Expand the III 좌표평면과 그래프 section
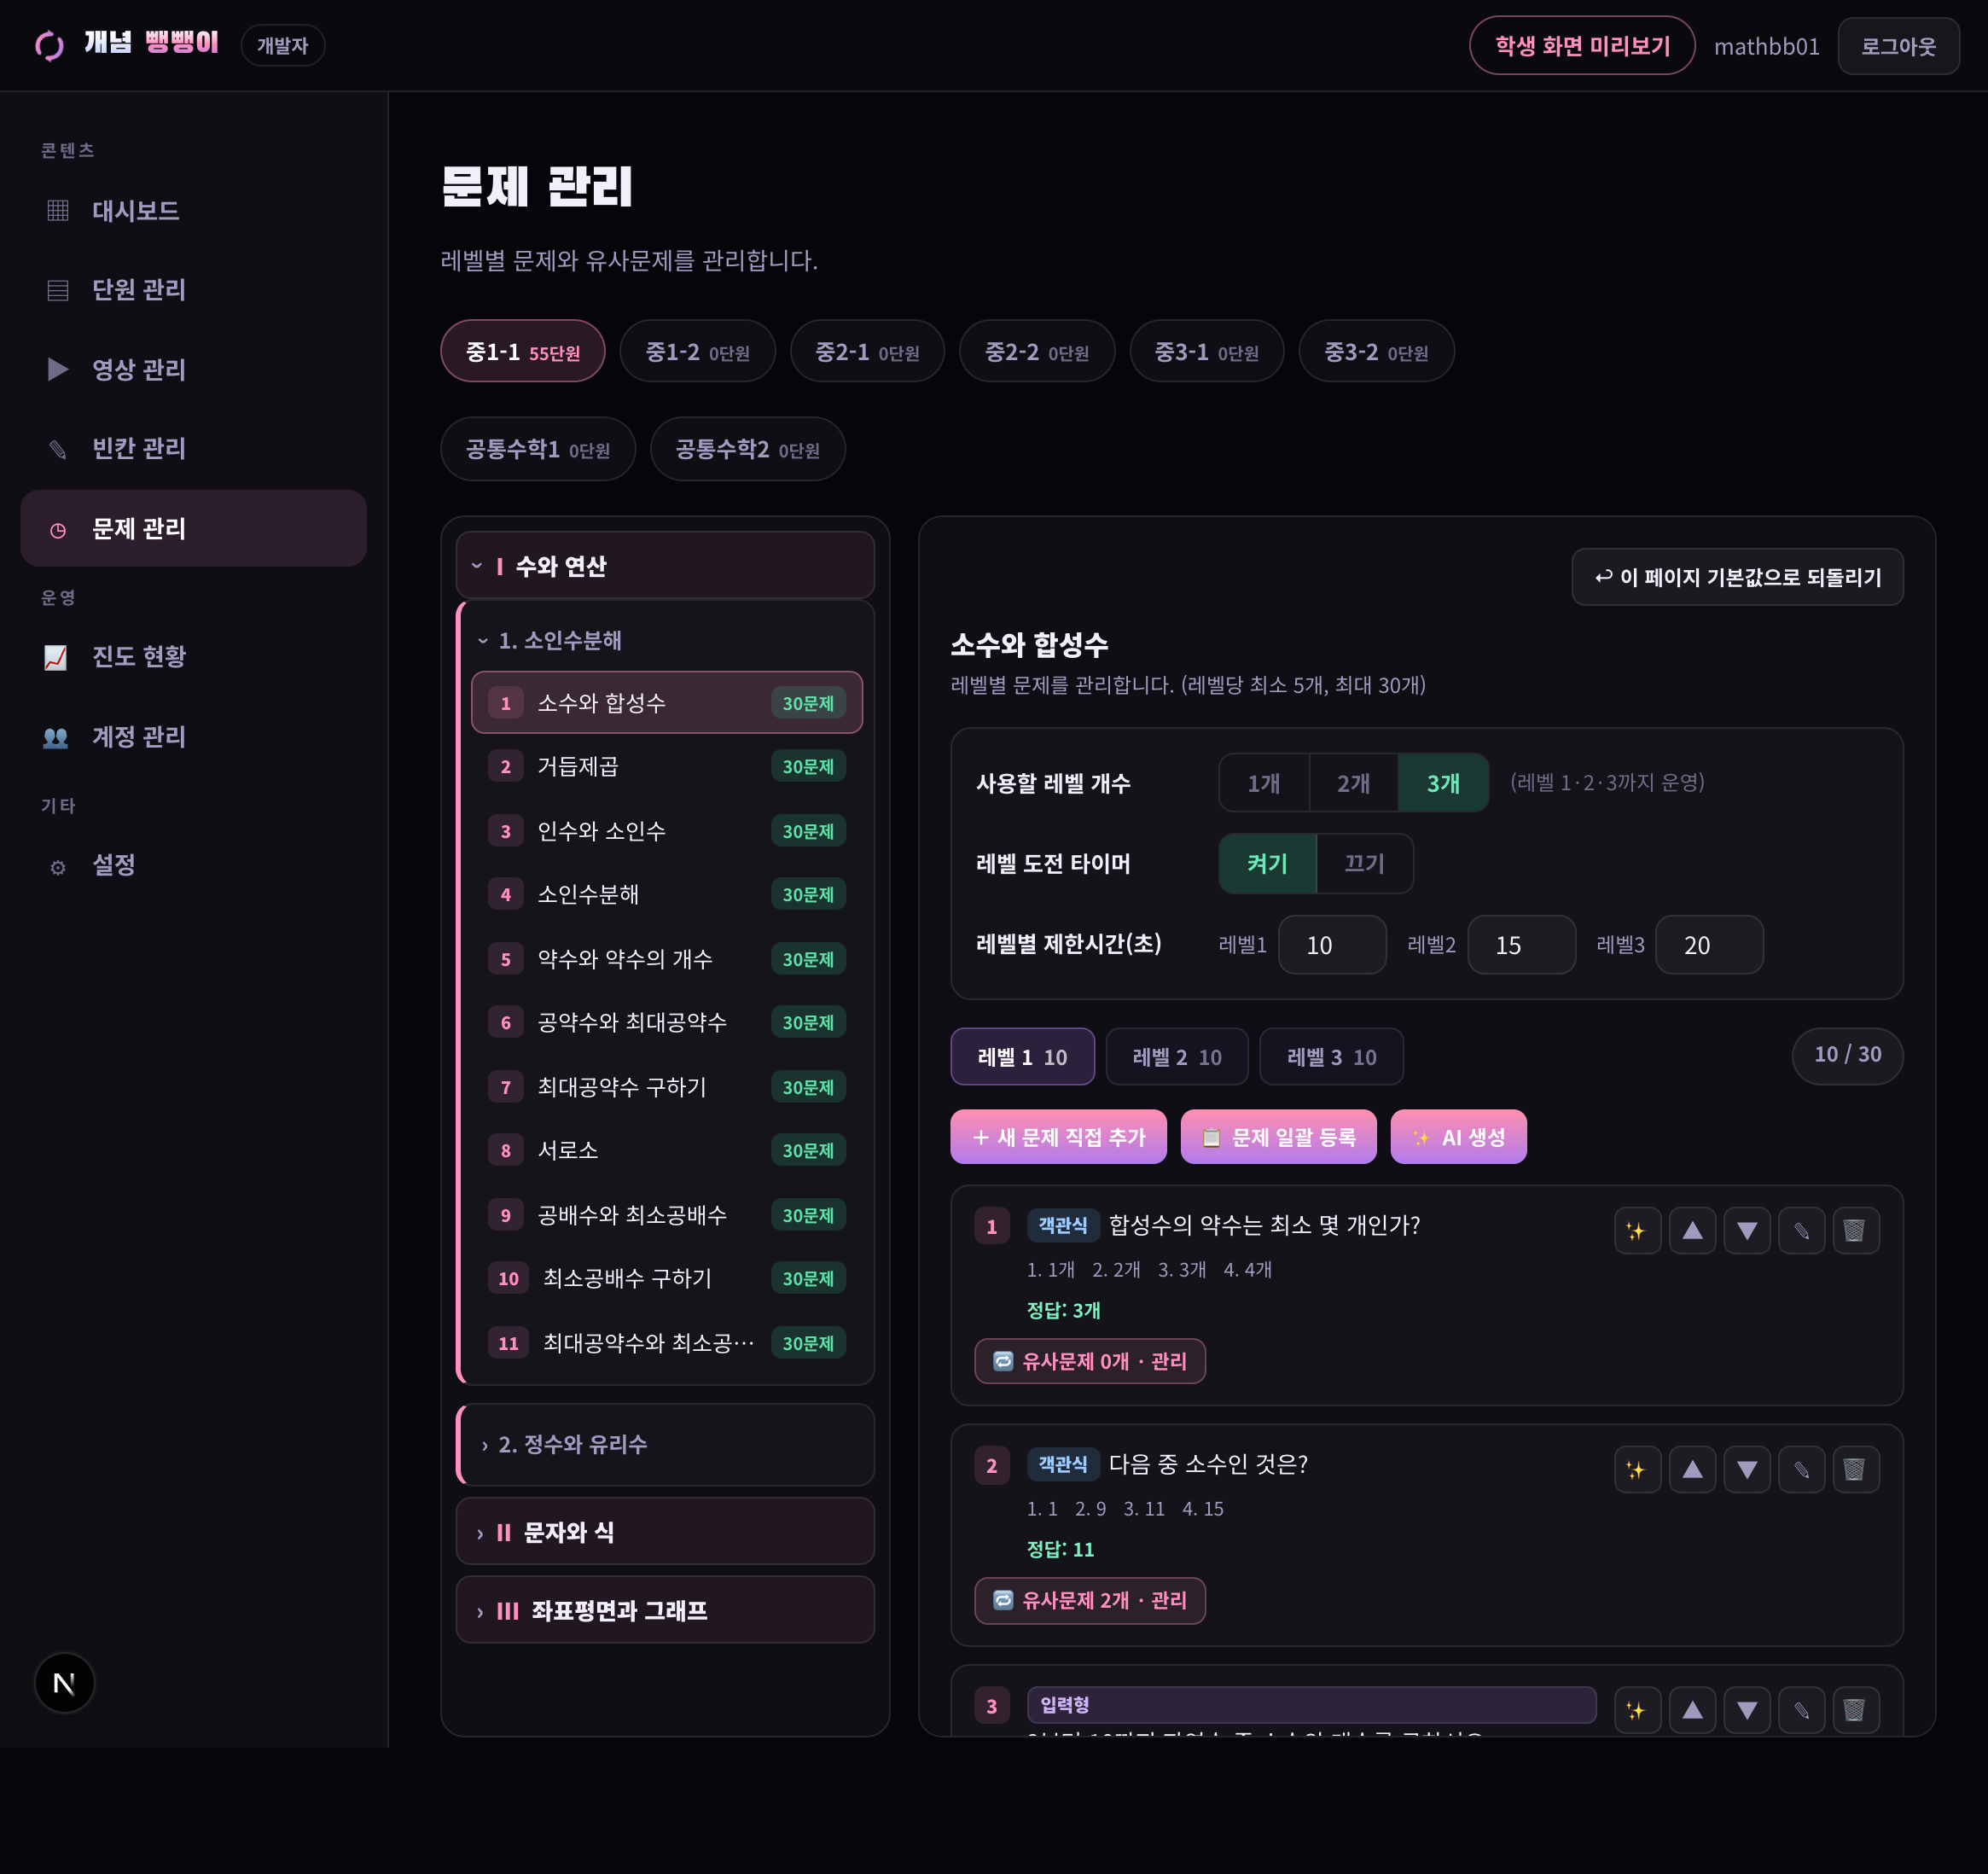Image resolution: width=1988 pixels, height=1874 pixels. pyautogui.click(x=665, y=1610)
